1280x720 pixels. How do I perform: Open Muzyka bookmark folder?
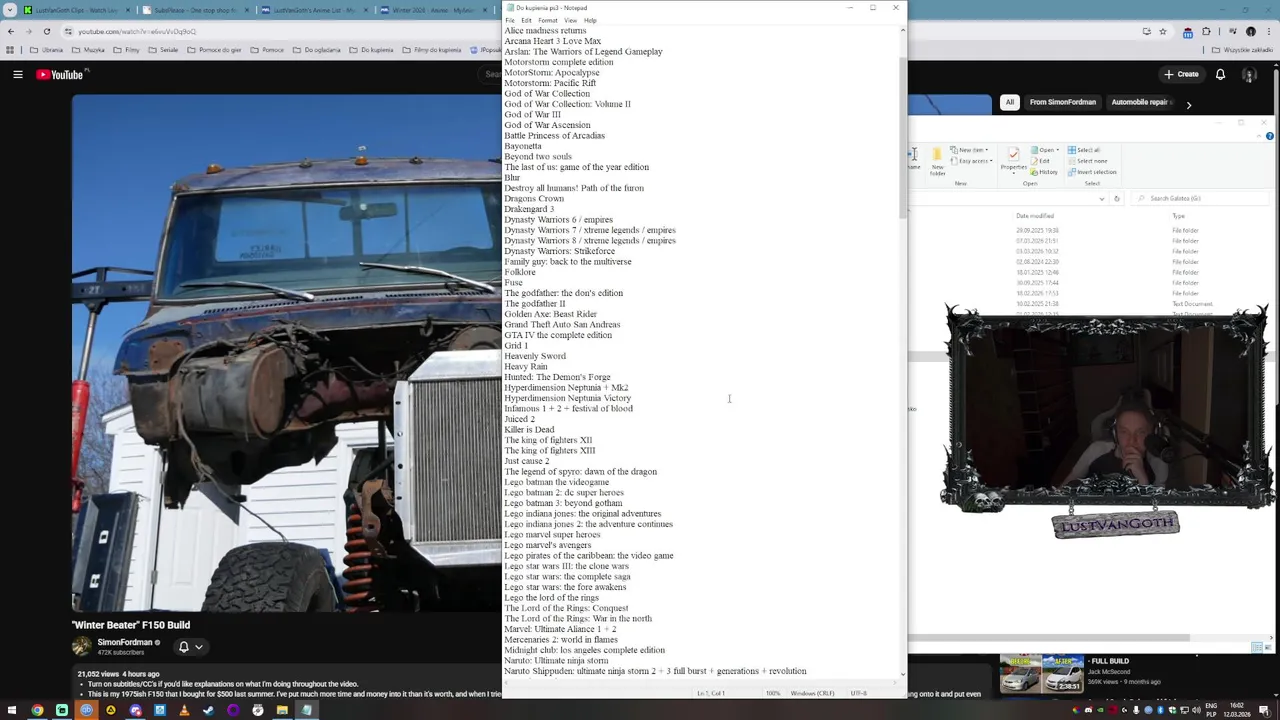pyautogui.click(x=88, y=50)
